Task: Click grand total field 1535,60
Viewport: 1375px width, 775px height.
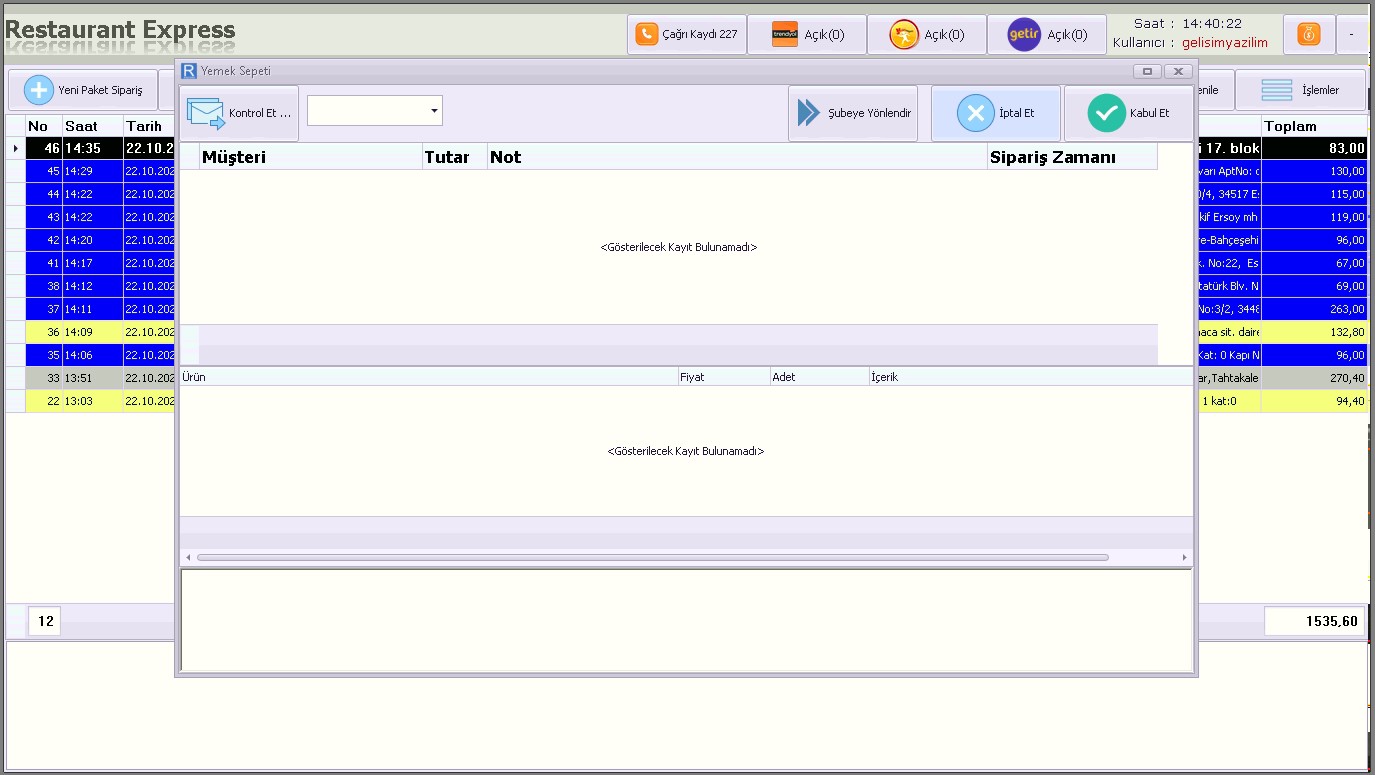Action: 1314,621
